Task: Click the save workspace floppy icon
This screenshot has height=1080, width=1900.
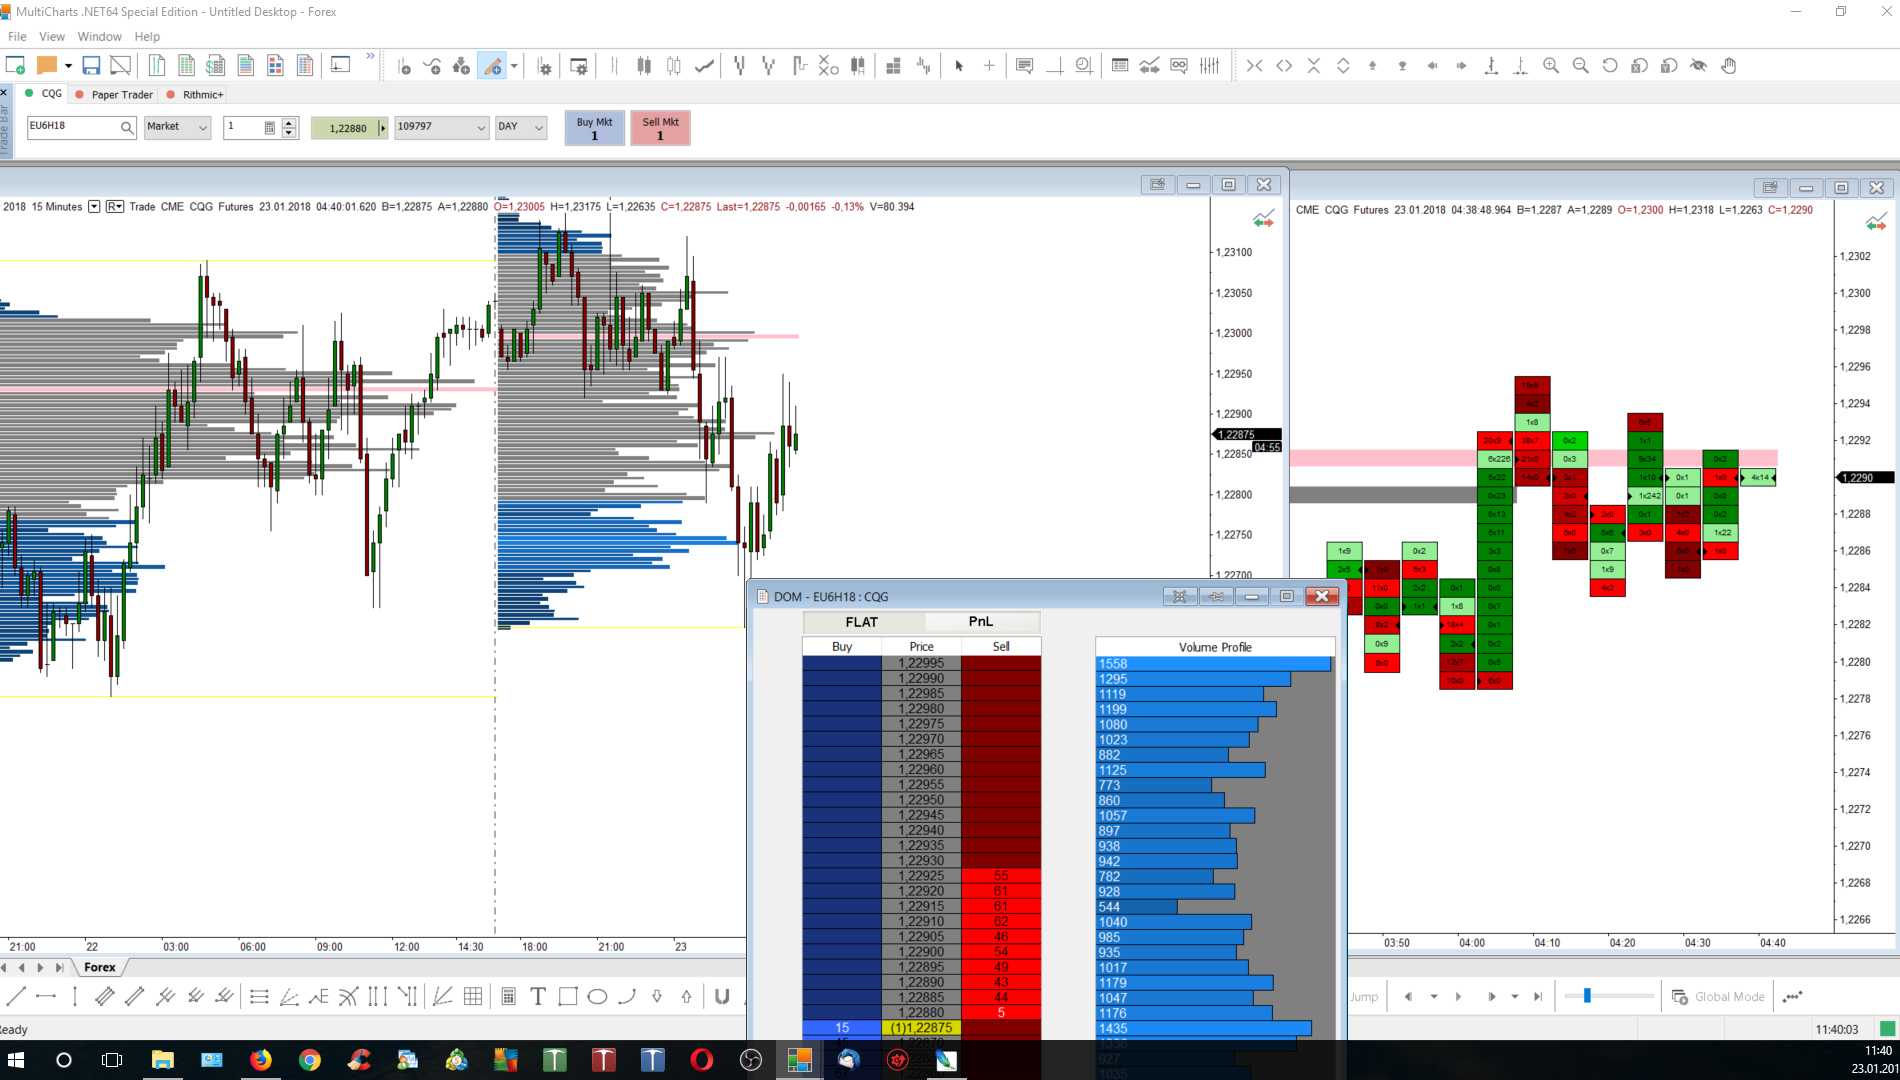Action: [91, 66]
